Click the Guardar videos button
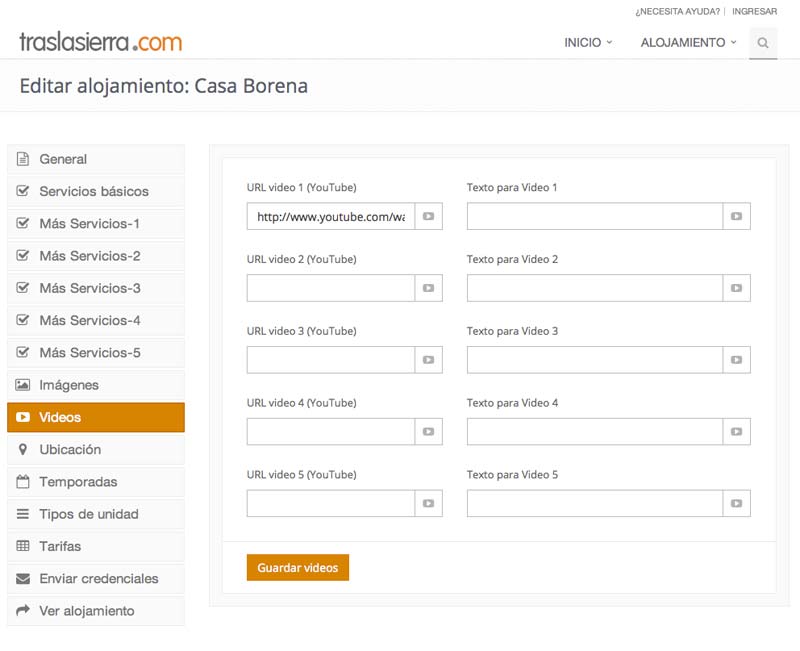This screenshot has width=800, height=651. pyautogui.click(x=297, y=567)
